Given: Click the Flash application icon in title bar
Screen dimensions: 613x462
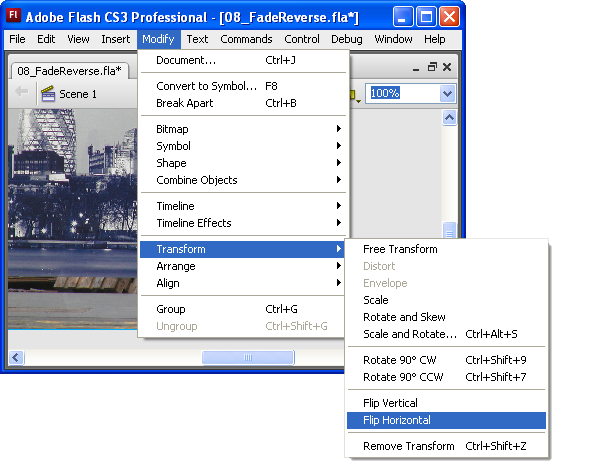Looking at the screenshot, I should pos(14,16).
